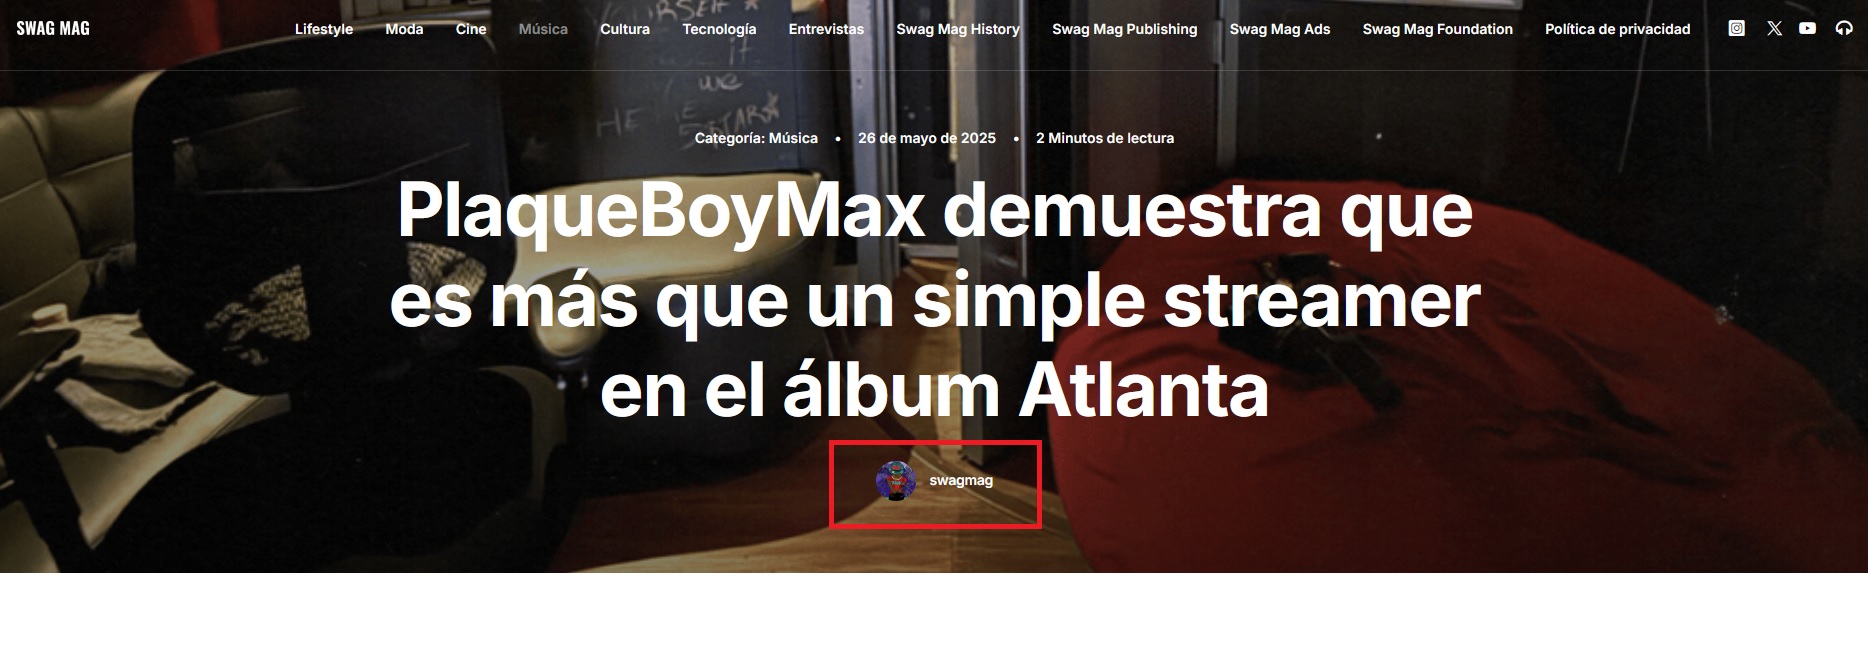
Task: Open the Lifestyle menu item
Action: click(x=324, y=29)
